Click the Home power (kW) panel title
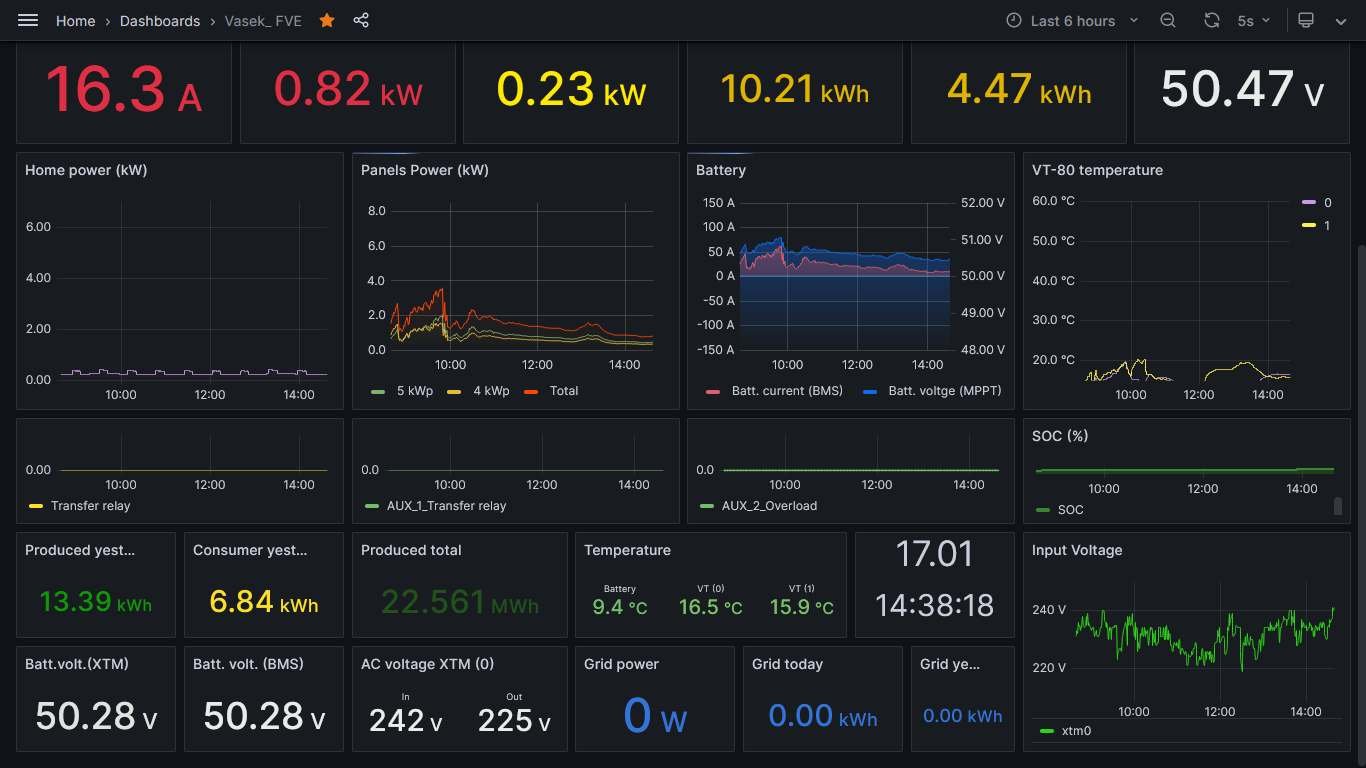Image resolution: width=1366 pixels, height=768 pixels. [x=86, y=170]
